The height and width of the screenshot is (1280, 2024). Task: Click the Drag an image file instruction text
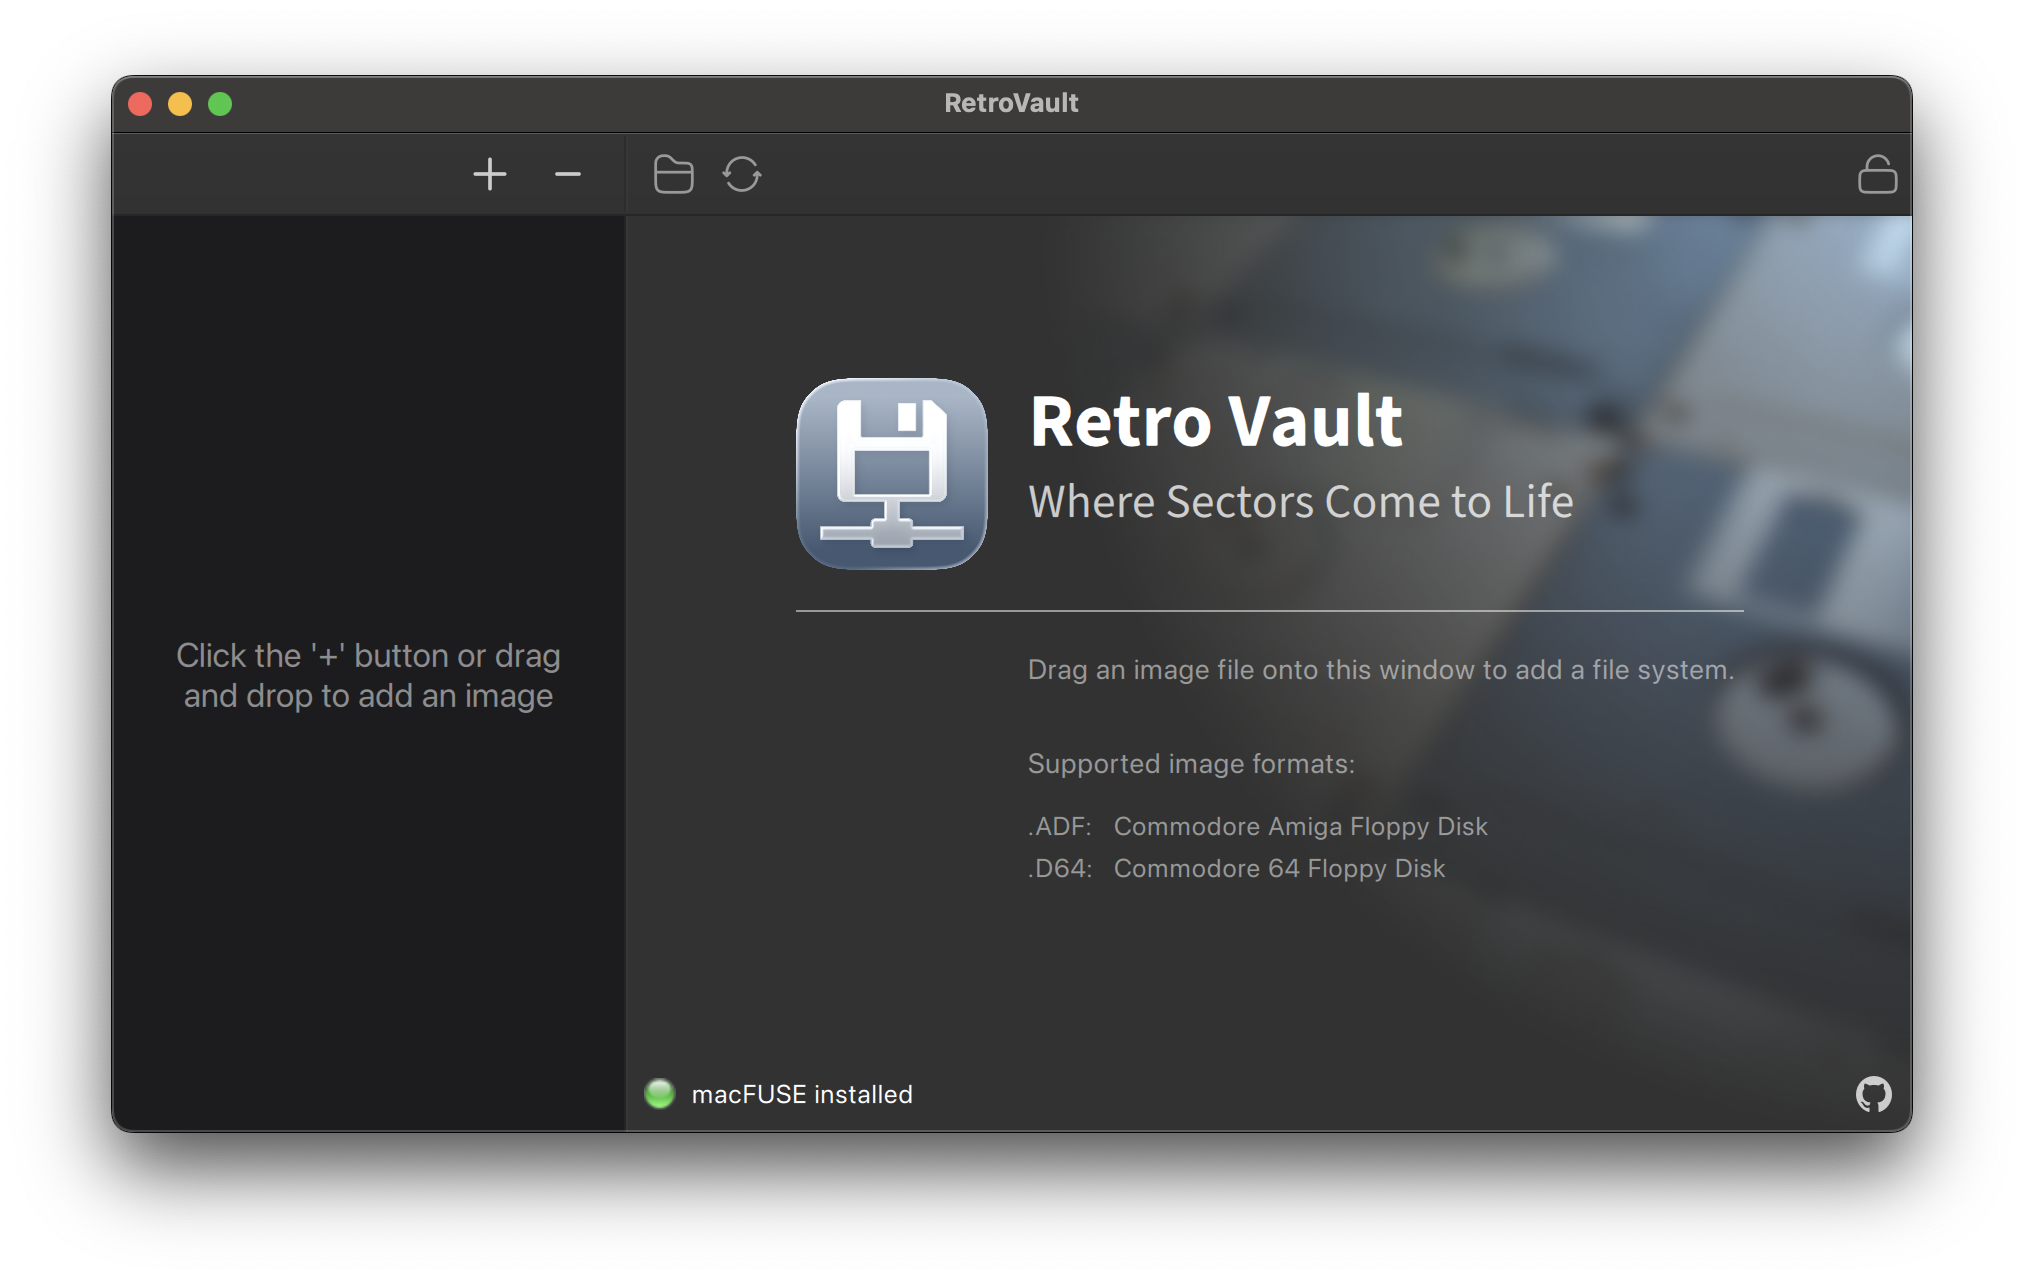(x=1380, y=670)
